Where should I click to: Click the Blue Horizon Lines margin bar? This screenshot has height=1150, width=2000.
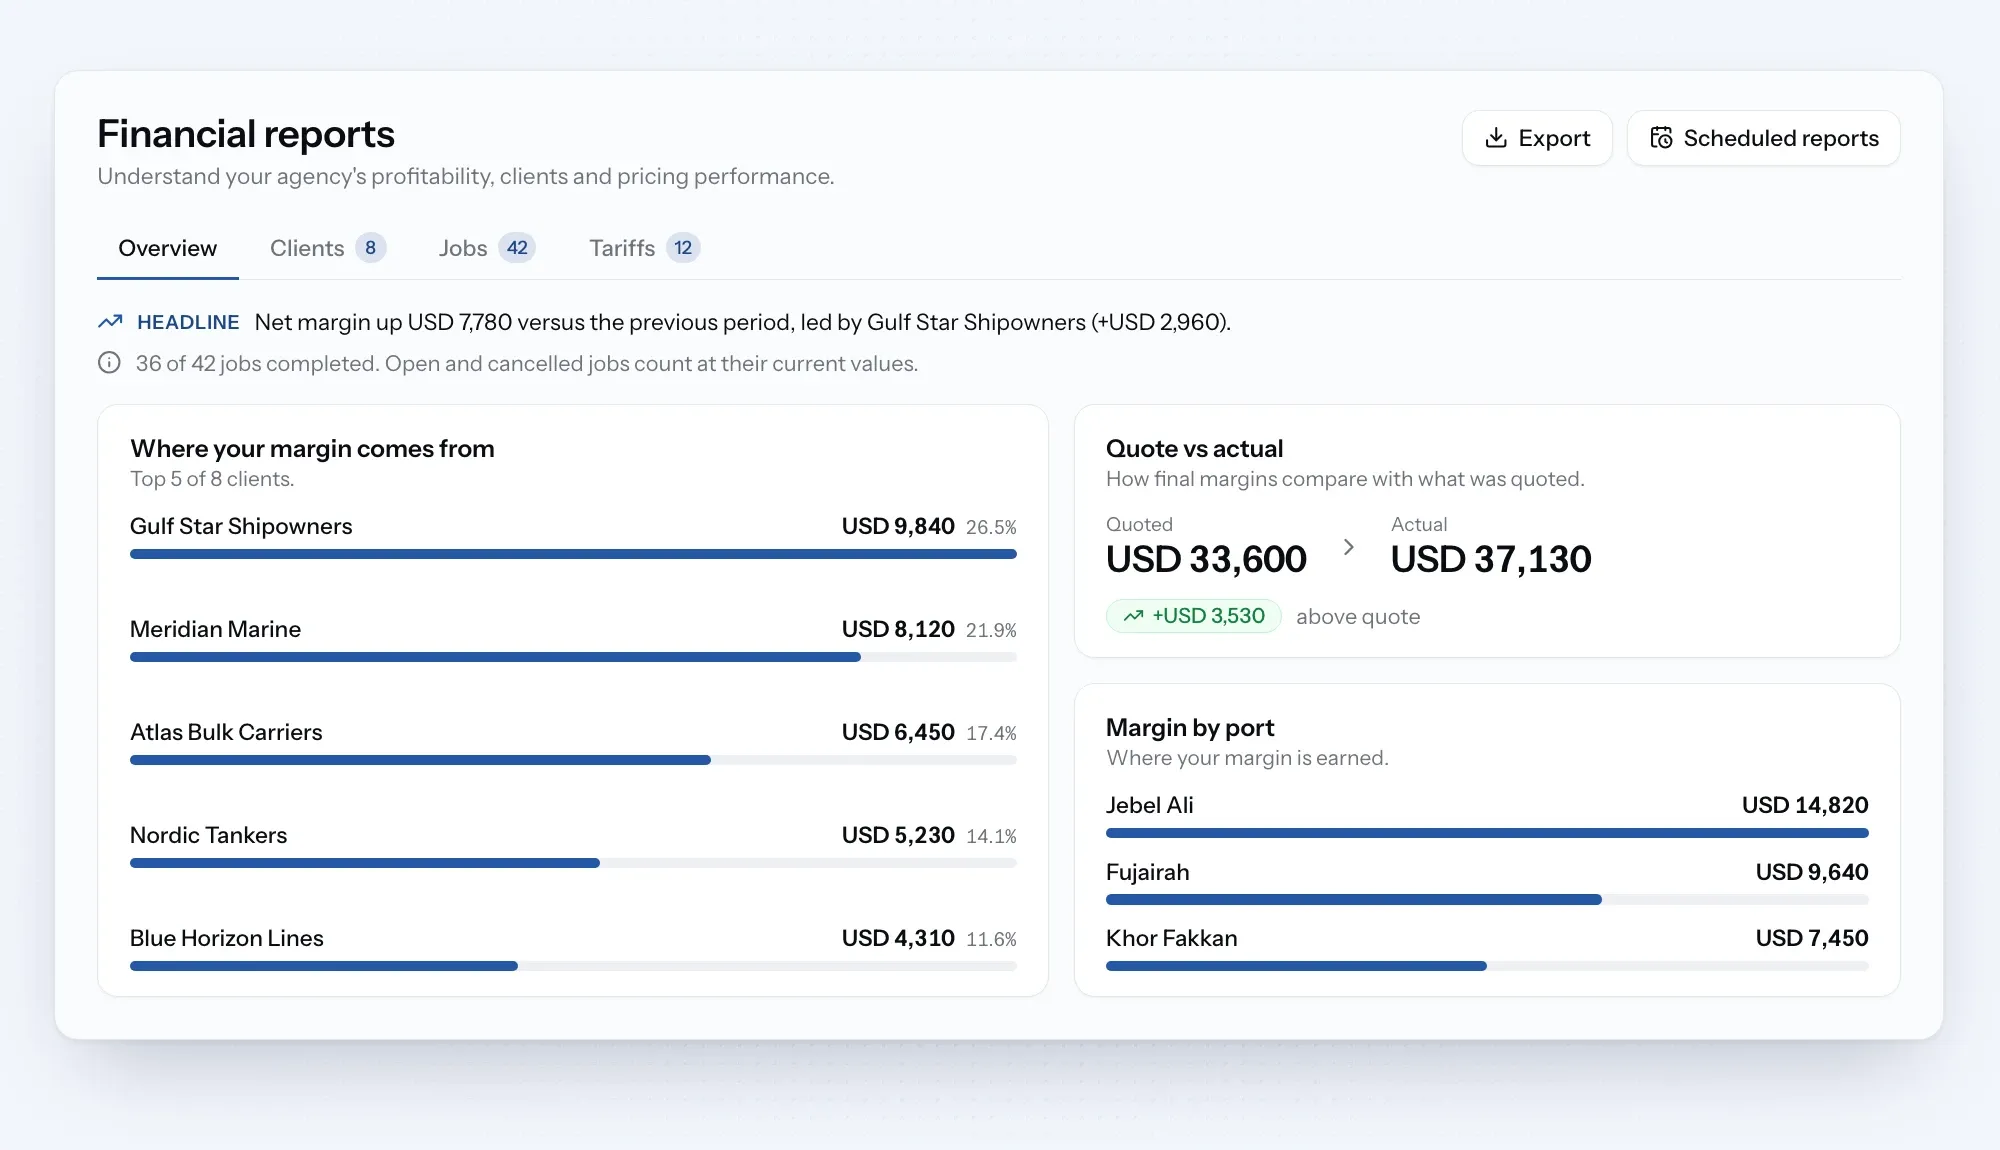tap(573, 966)
